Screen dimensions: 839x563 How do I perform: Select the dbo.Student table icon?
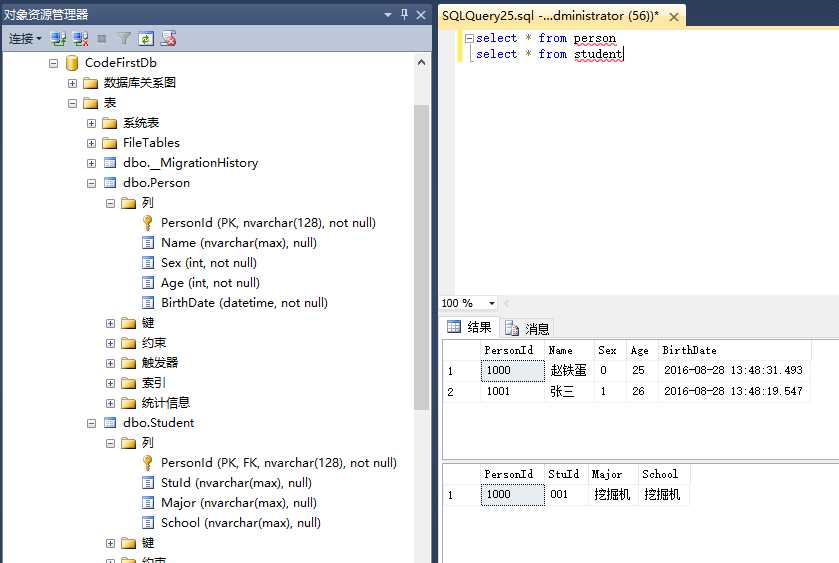110,423
